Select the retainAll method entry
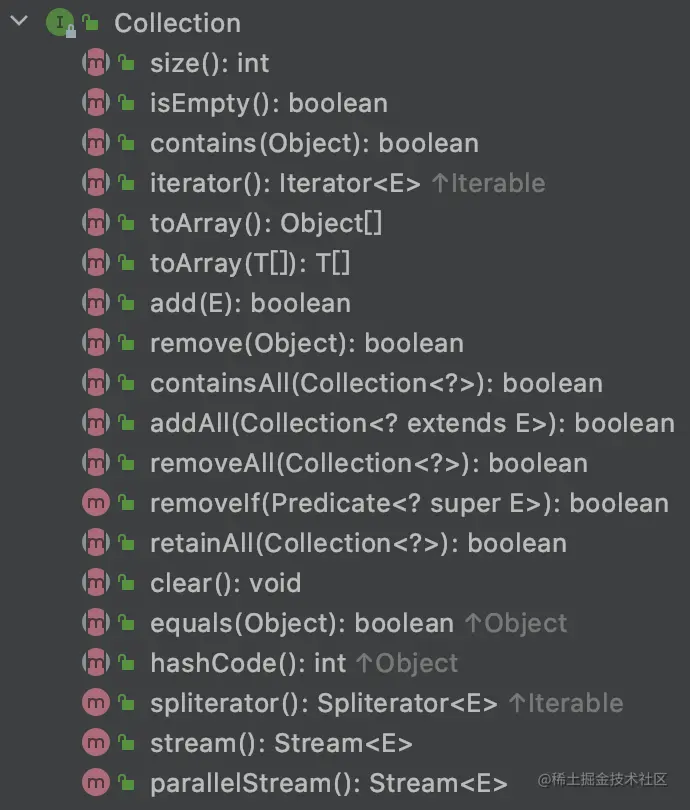The height and width of the screenshot is (810, 690). tap(358, 543)
